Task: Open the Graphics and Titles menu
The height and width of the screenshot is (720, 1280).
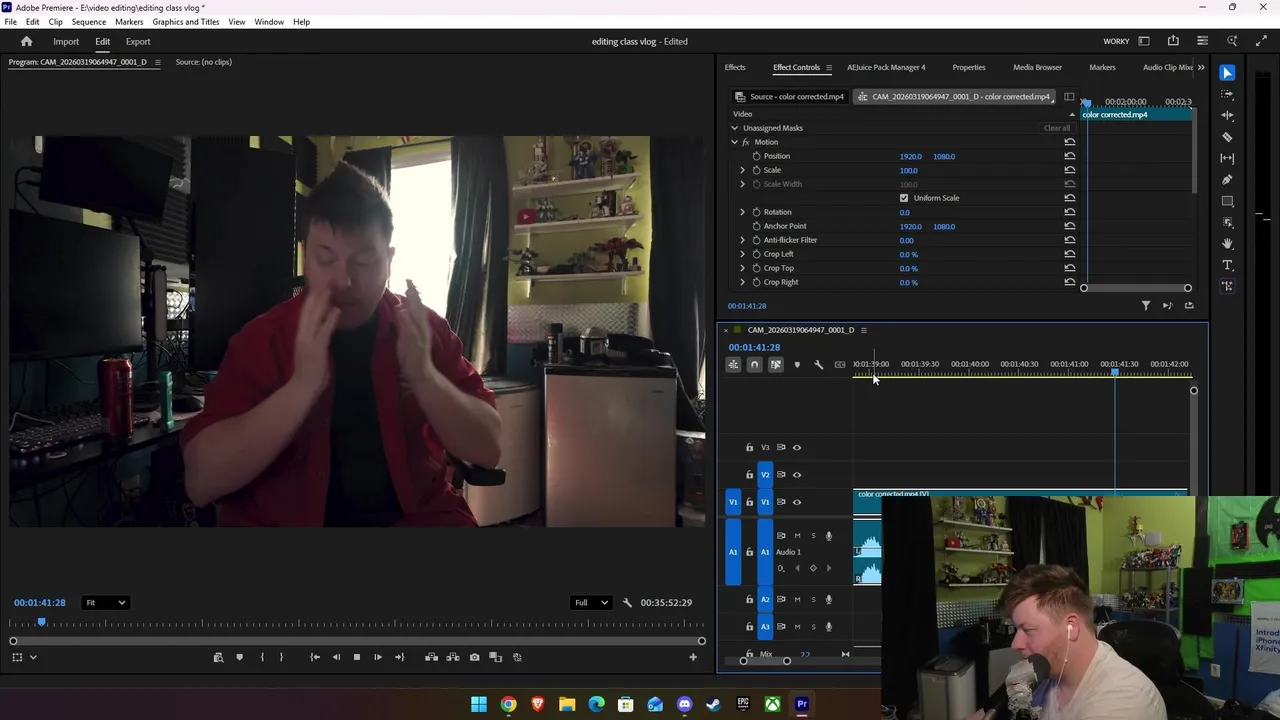Action: 186,21
